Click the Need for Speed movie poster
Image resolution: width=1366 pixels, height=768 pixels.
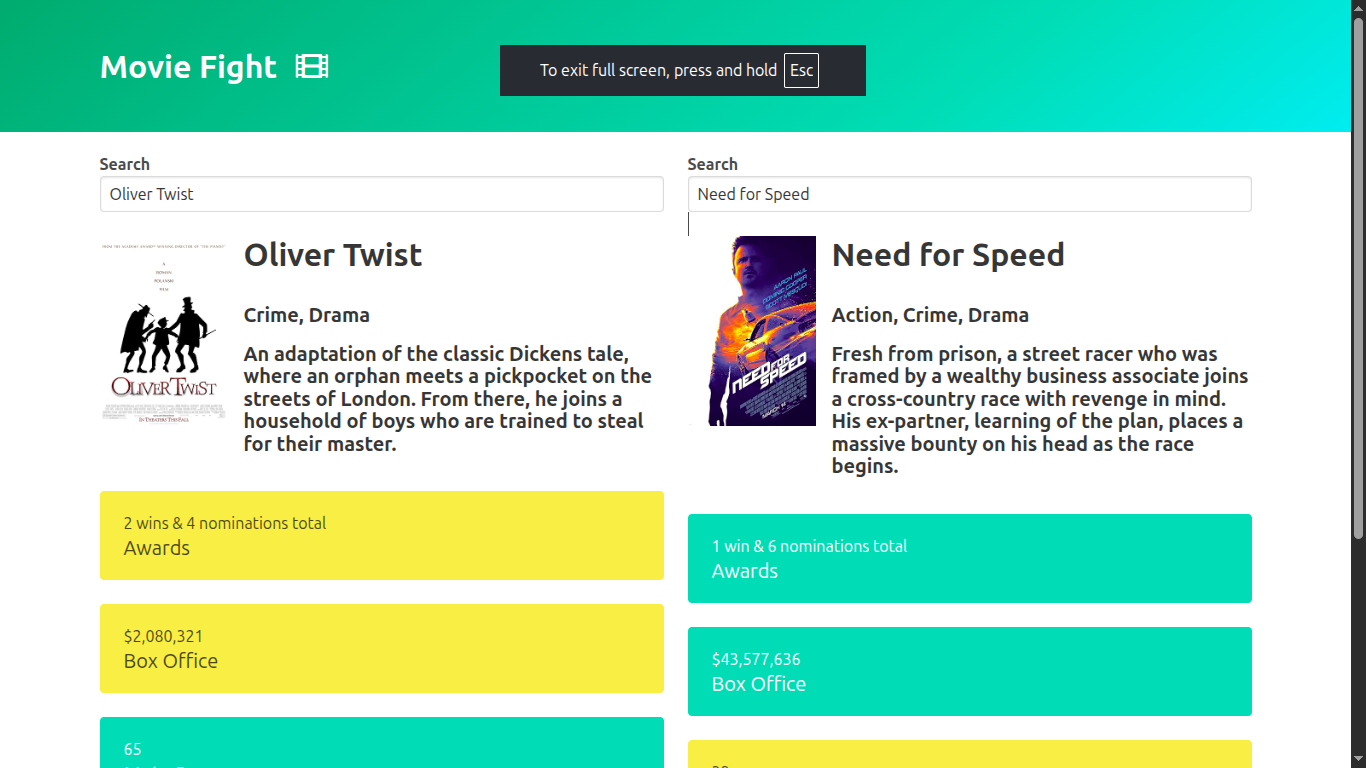pos(752,331)
